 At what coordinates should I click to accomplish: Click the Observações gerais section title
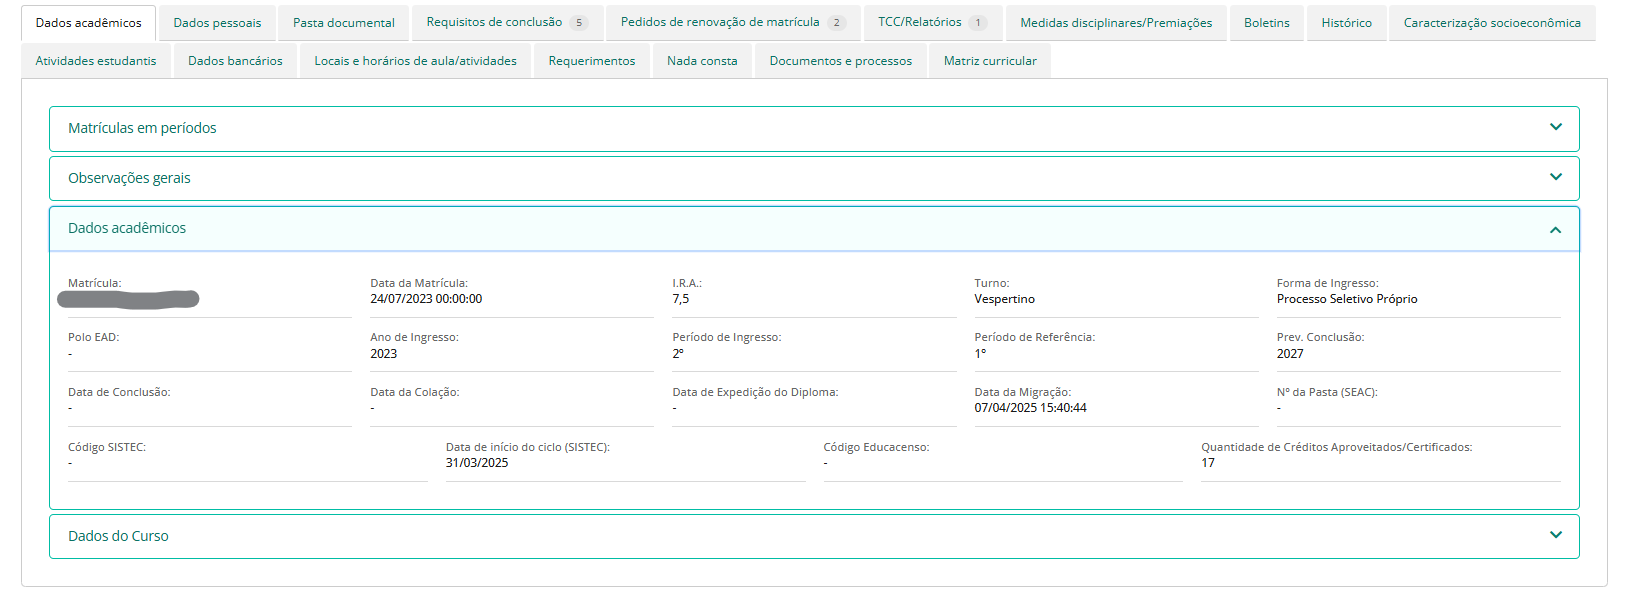click(129, 178)
